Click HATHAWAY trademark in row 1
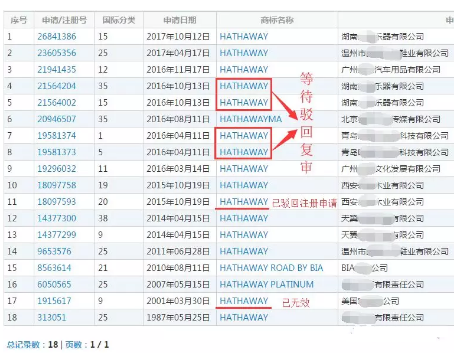This screenshot has width=456, height=362. [244, 36]
